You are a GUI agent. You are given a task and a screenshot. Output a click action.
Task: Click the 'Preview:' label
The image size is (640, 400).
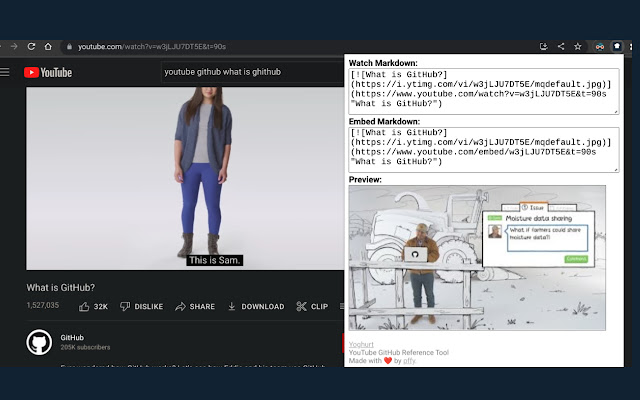[365, 180]
